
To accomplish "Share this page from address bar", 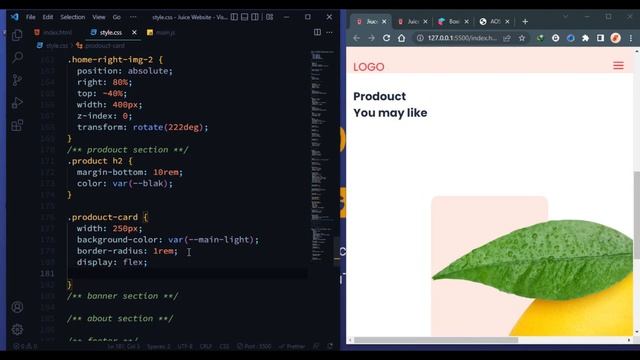I will (507, 38).
